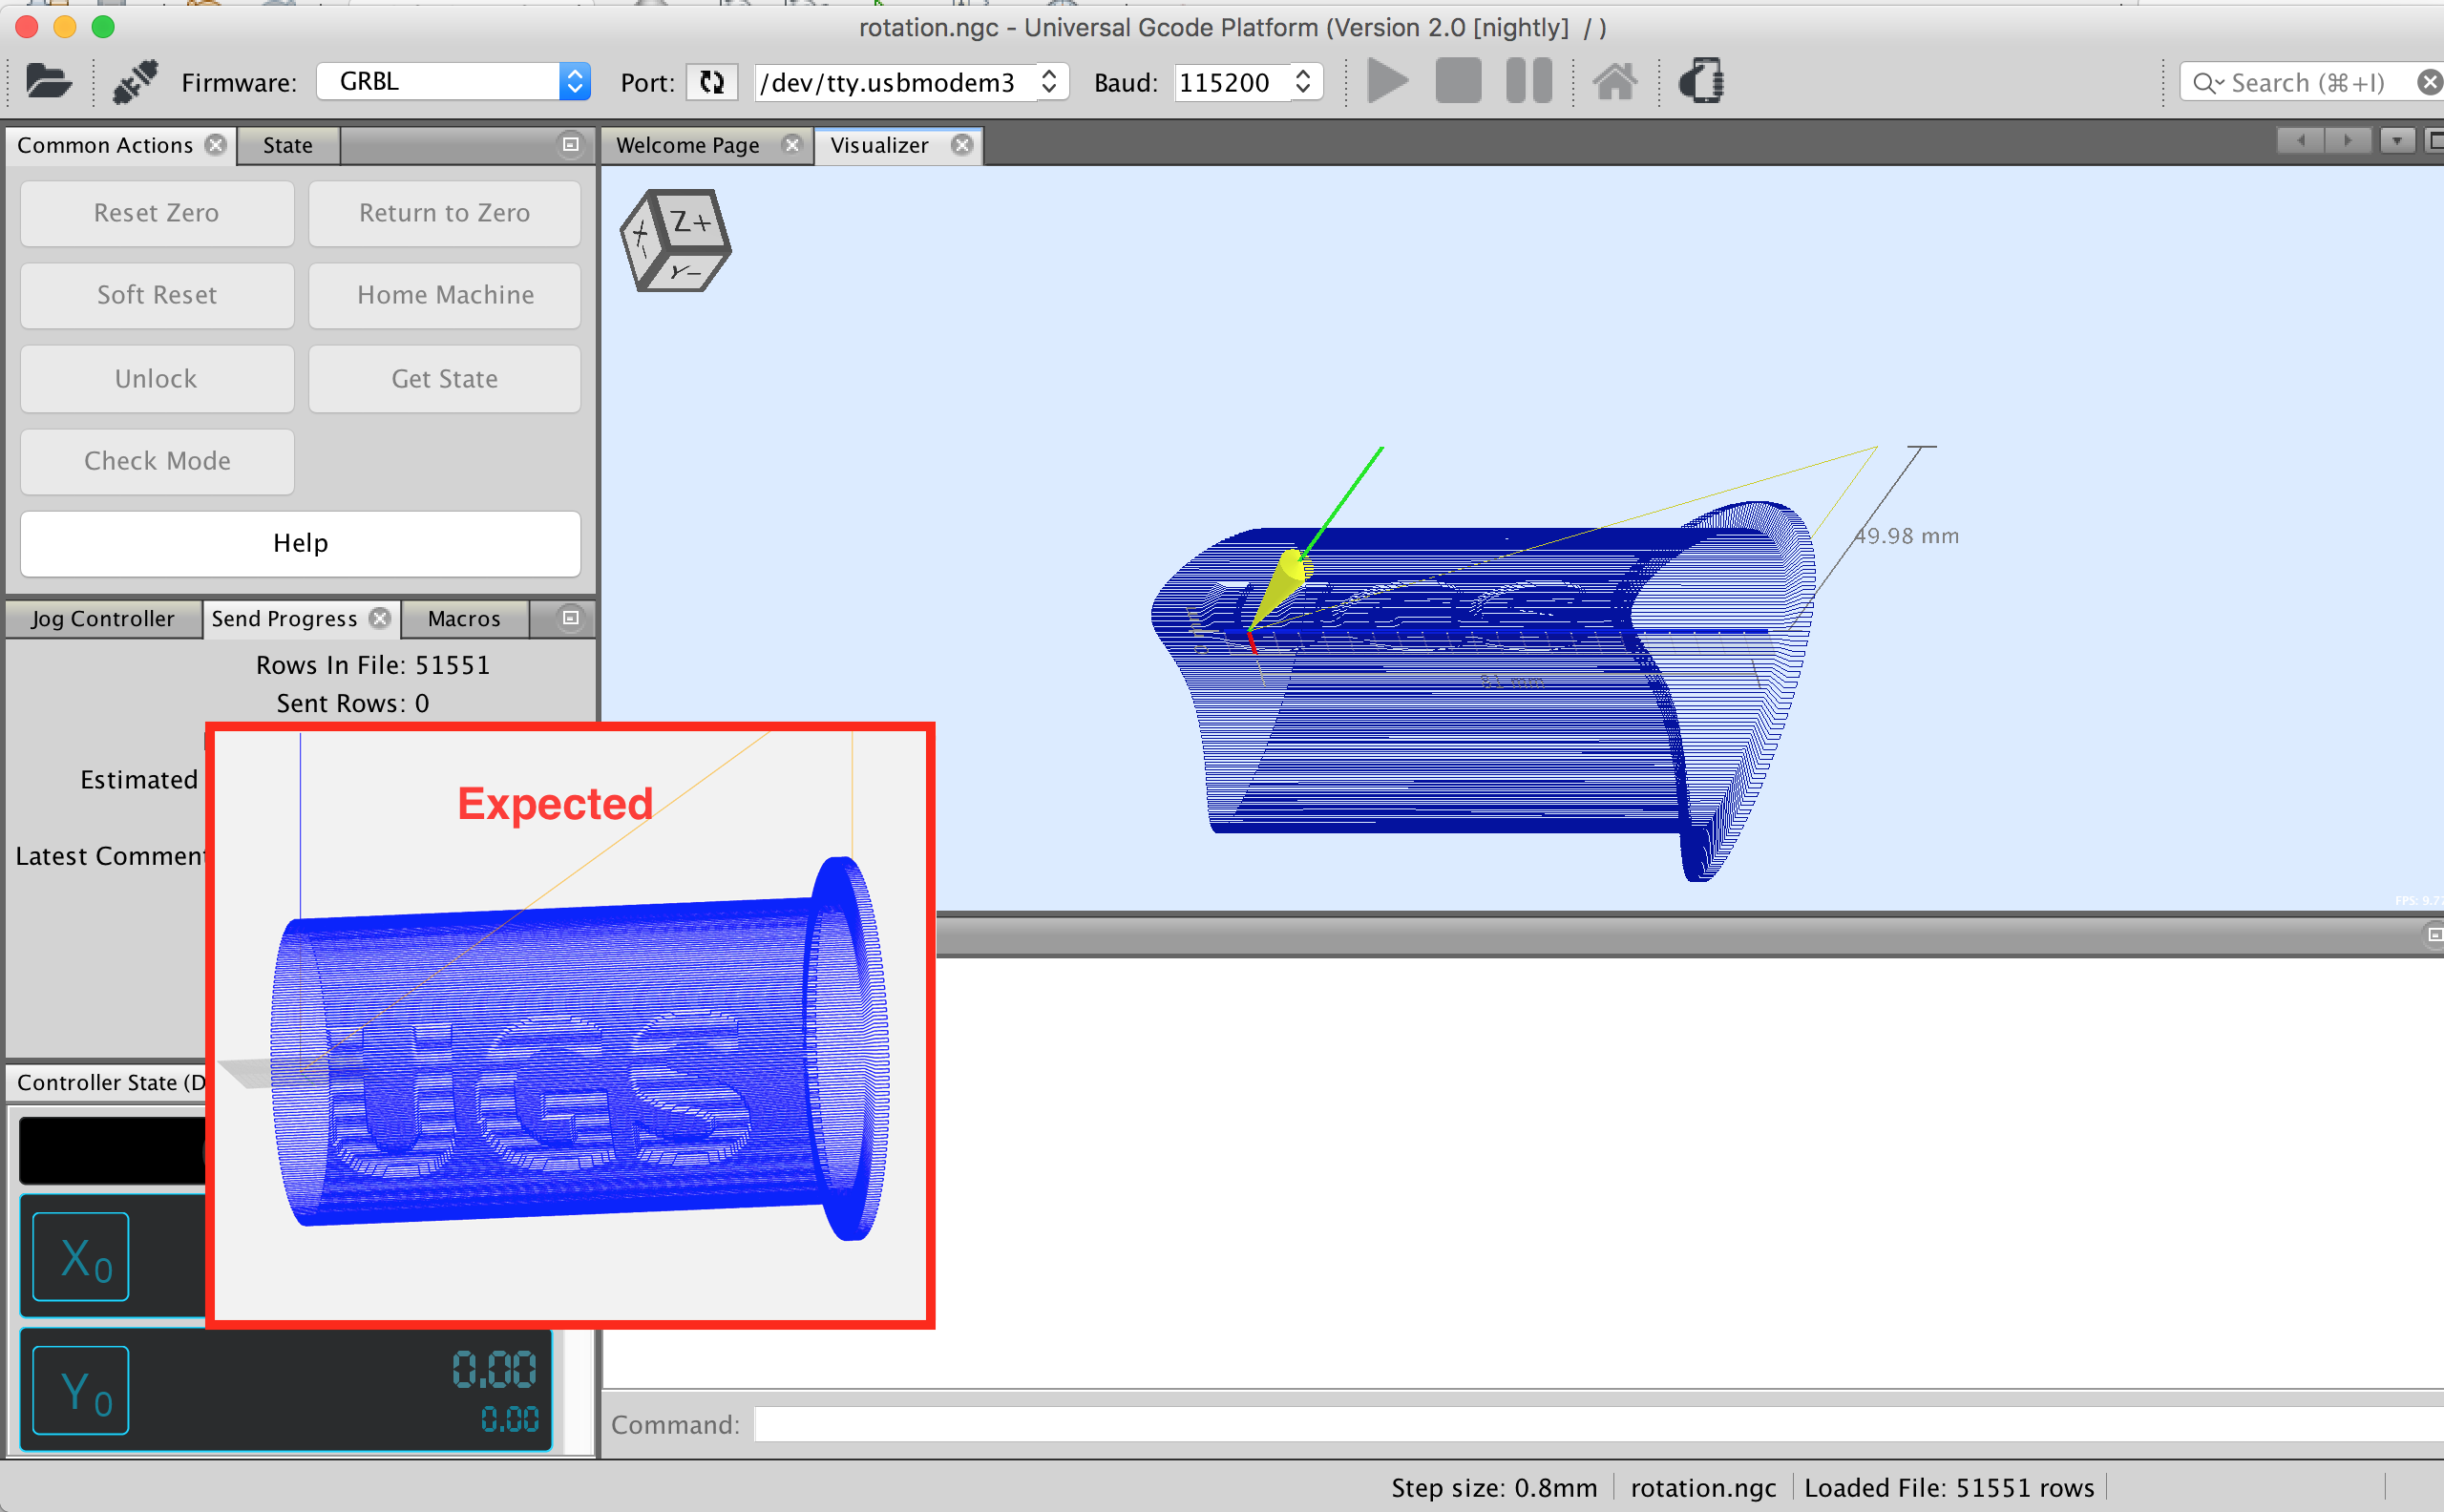Image resolution: width=2444 pixels, height=1512 pixels.
Task: Click the Loaded File: 51551 rows status
Action: tap(1949, 1488)
